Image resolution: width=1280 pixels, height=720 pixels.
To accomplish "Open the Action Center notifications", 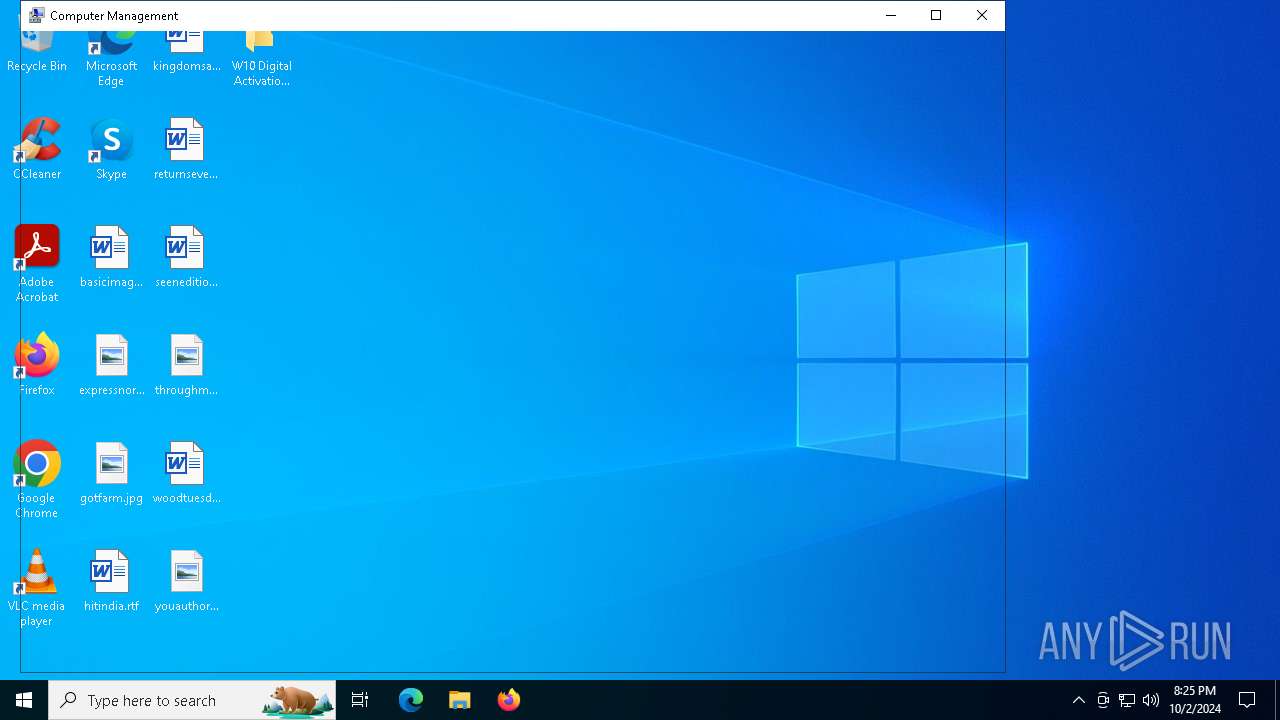I will pyautogui.click(x=1247, y=700).
